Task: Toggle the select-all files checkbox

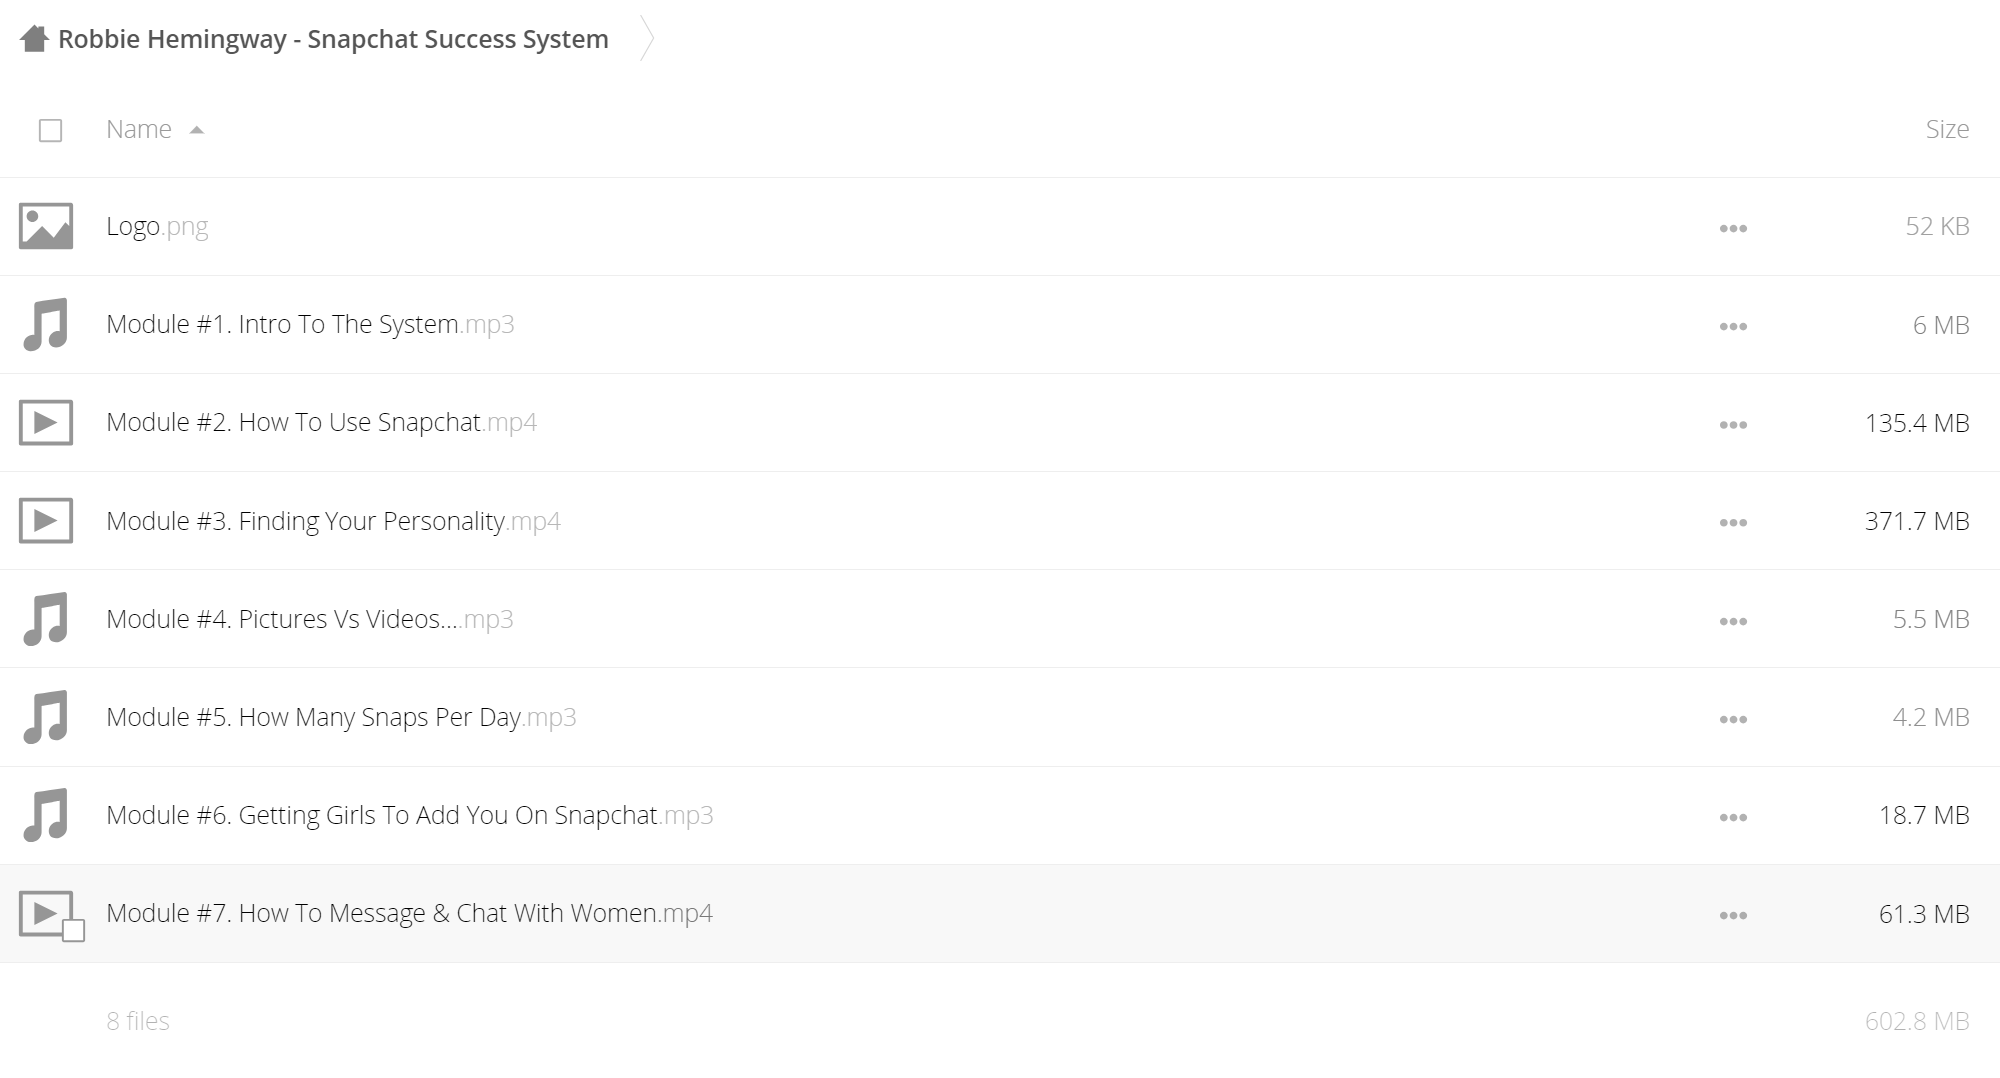Action: [50, 130]
